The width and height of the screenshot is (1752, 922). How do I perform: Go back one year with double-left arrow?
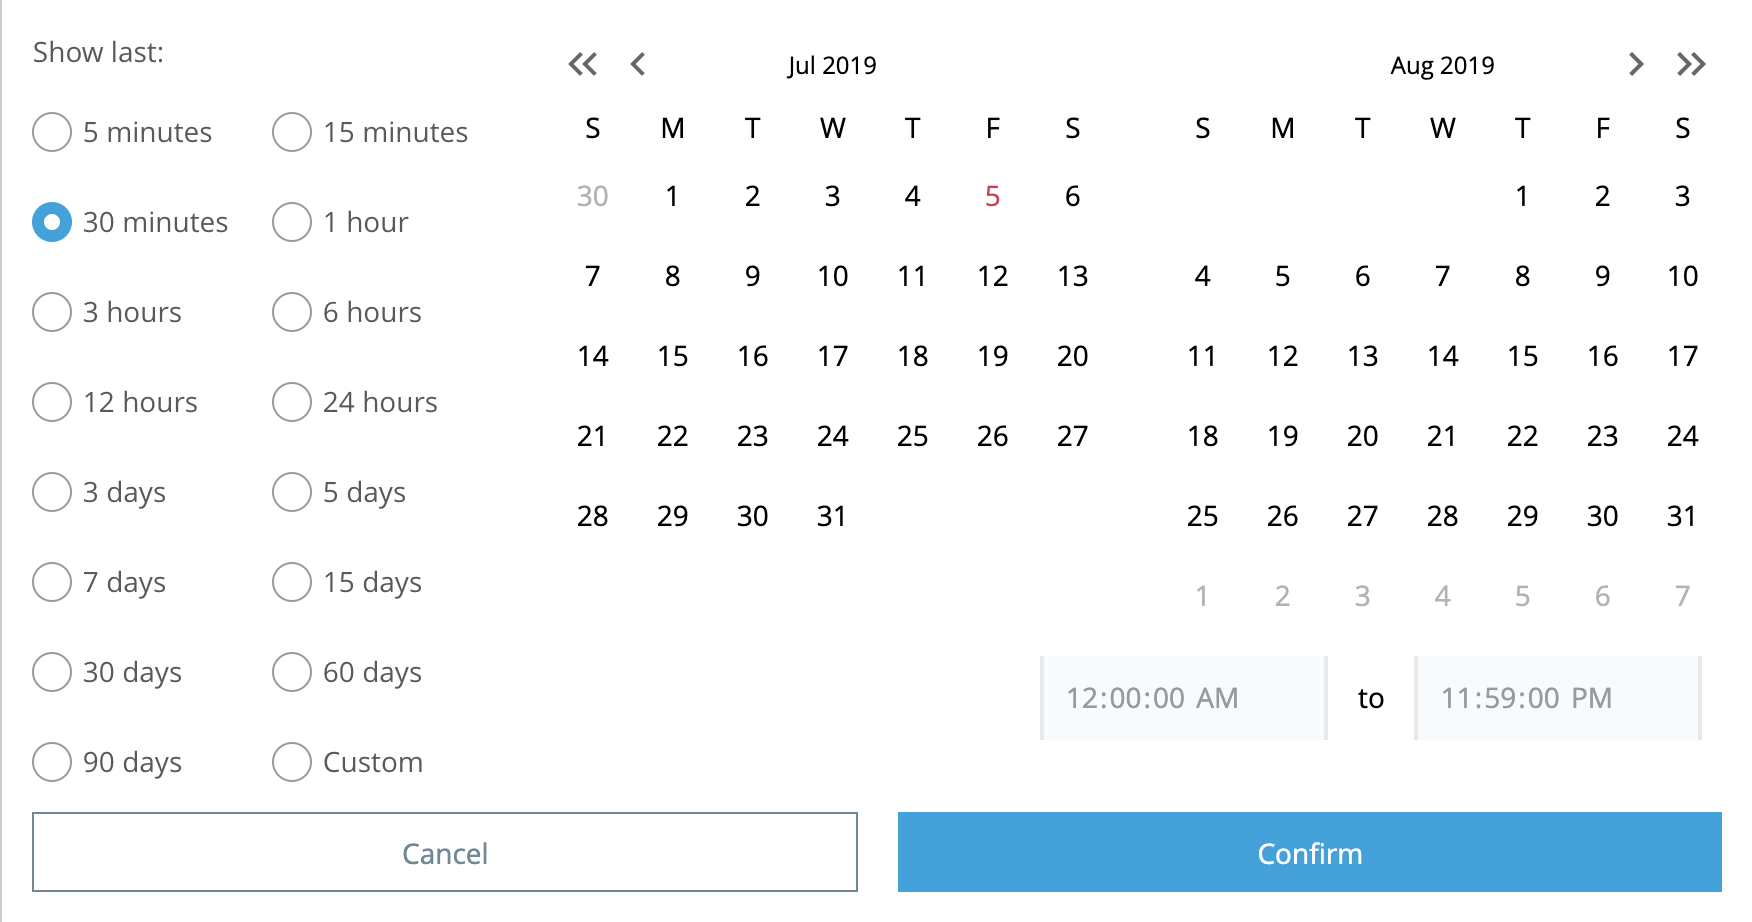pos(583,65)
